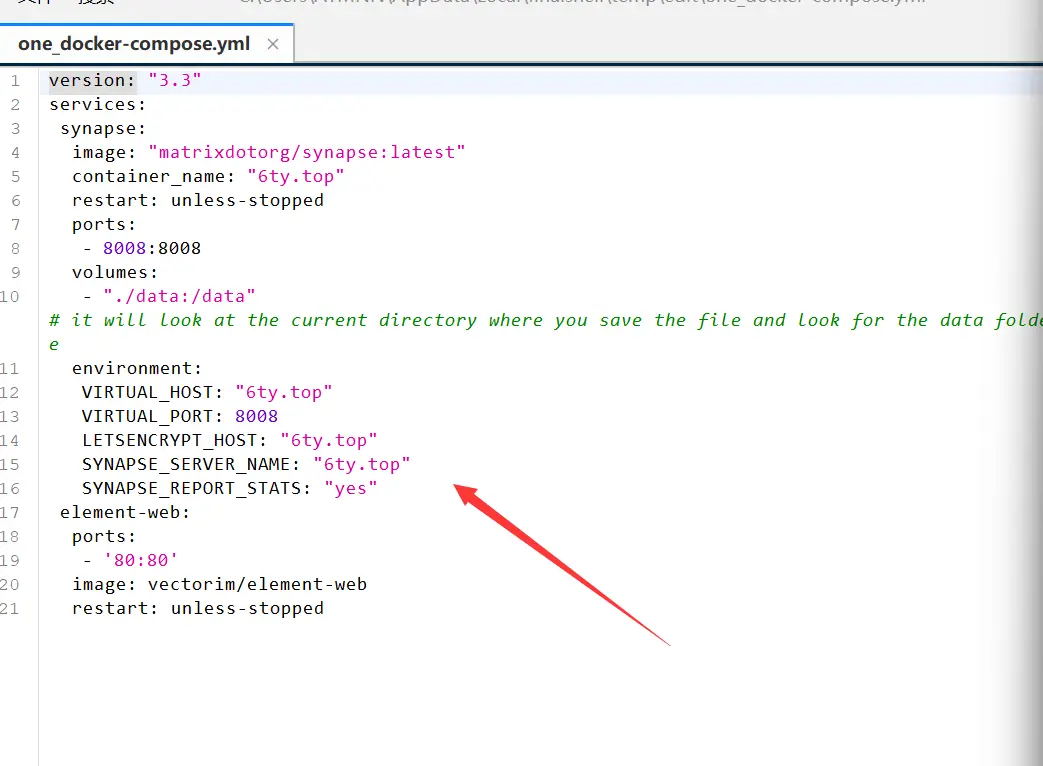Click the volumes: key

tap(114, 272)
